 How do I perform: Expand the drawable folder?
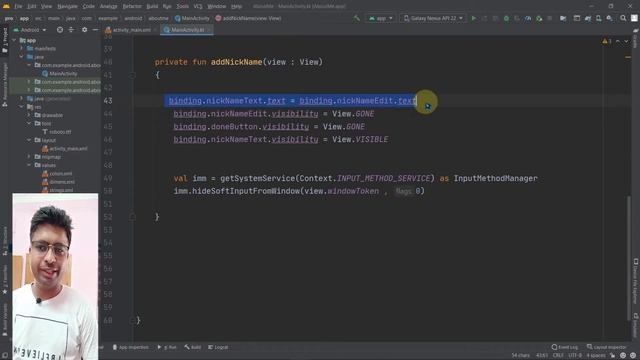coord(29,115)
